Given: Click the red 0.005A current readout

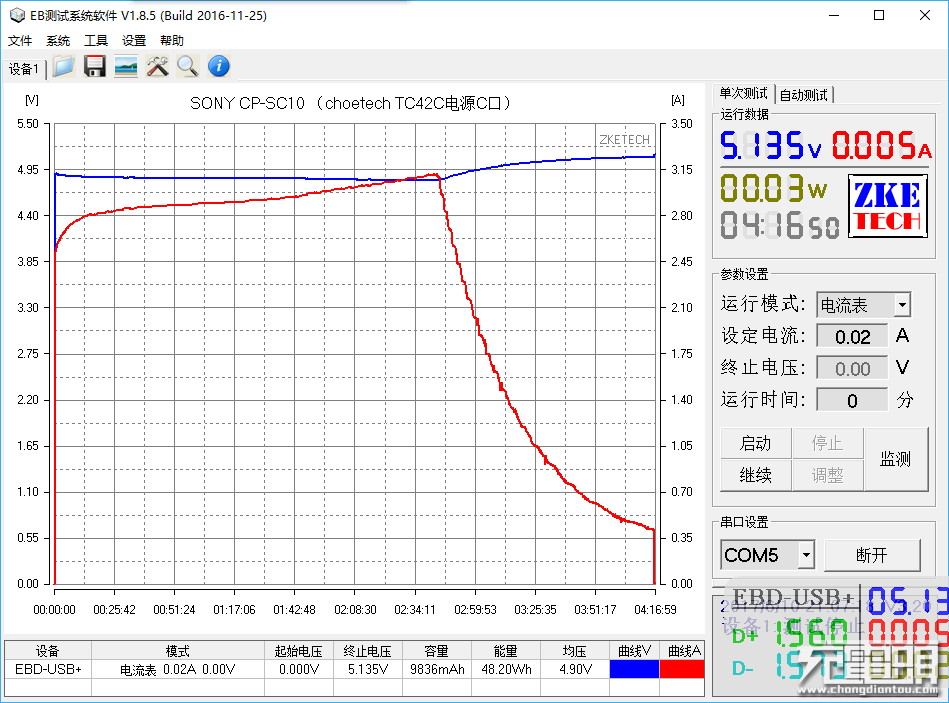Looking at the screenshot, I should (x=881, y=145).
